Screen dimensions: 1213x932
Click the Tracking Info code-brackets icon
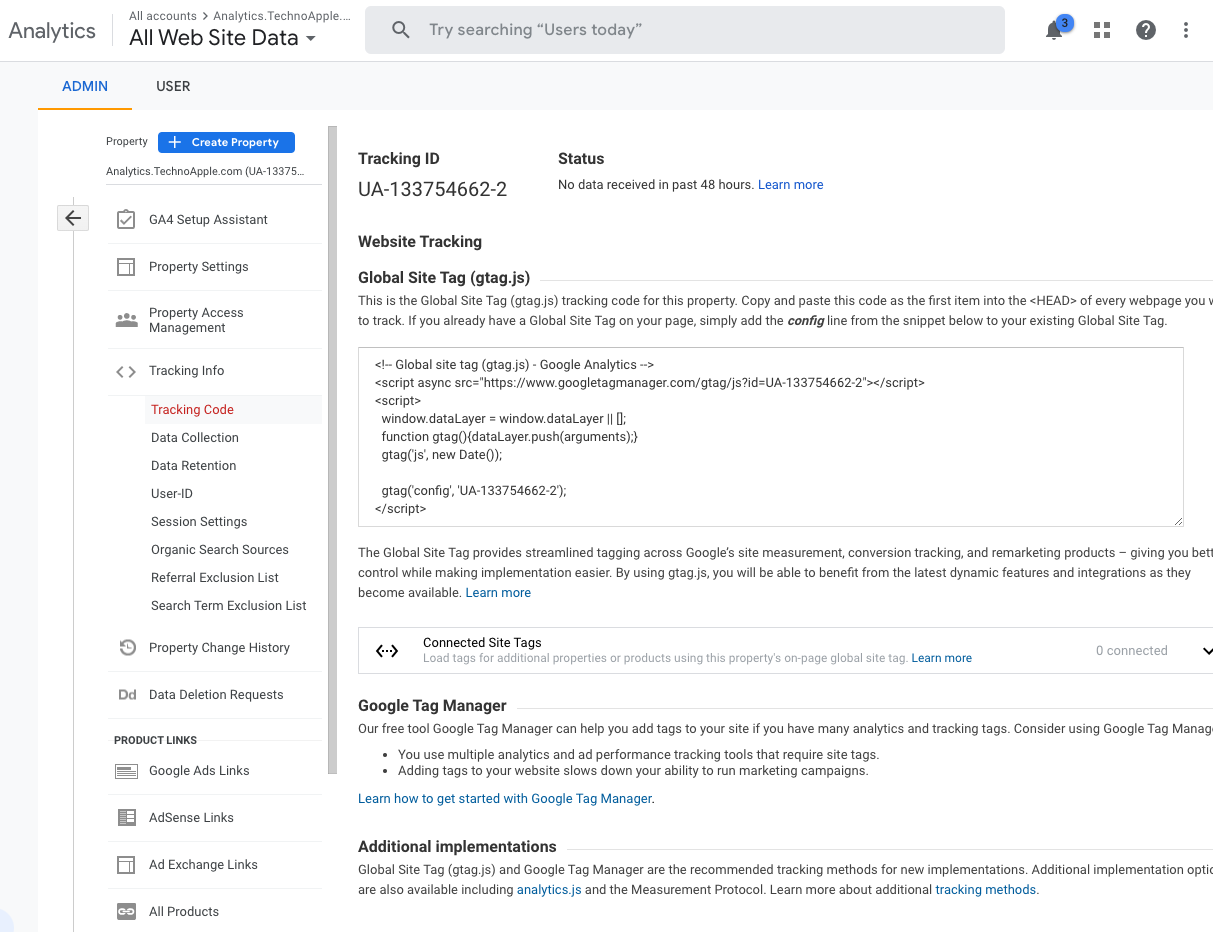pos(126,371)
